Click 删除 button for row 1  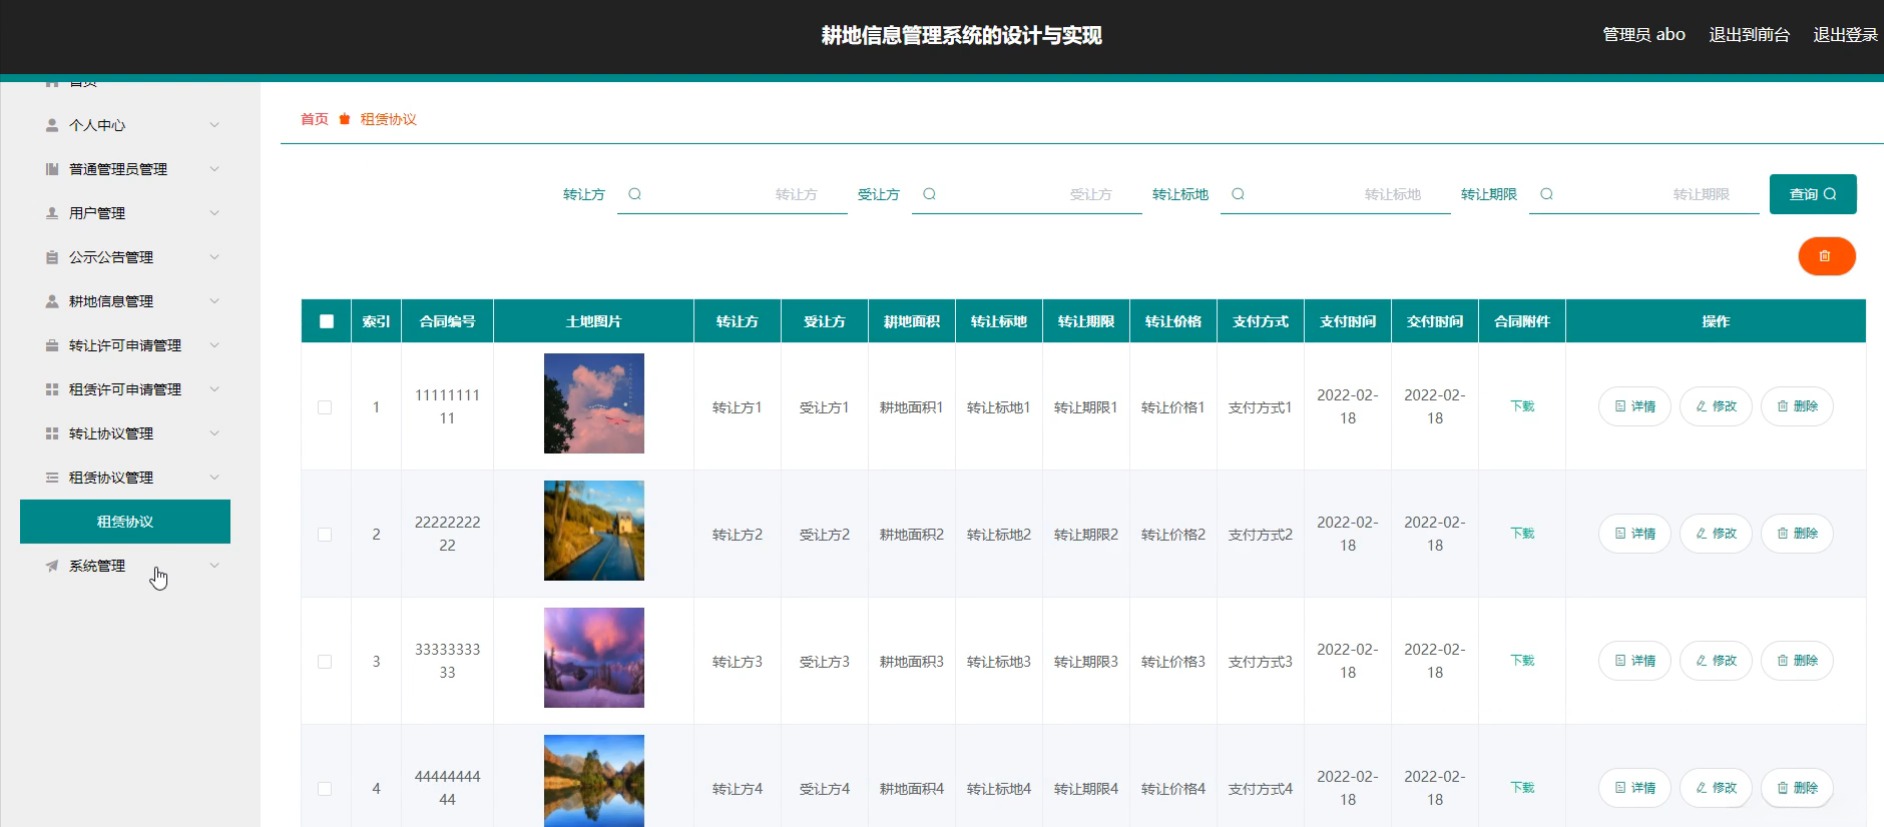point(1797,406)
